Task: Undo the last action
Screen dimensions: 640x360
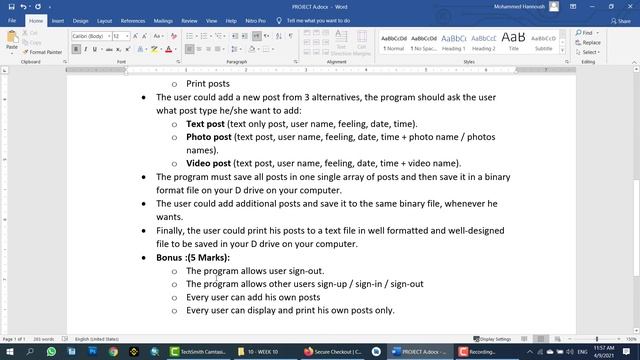Action: coord(23,7)
